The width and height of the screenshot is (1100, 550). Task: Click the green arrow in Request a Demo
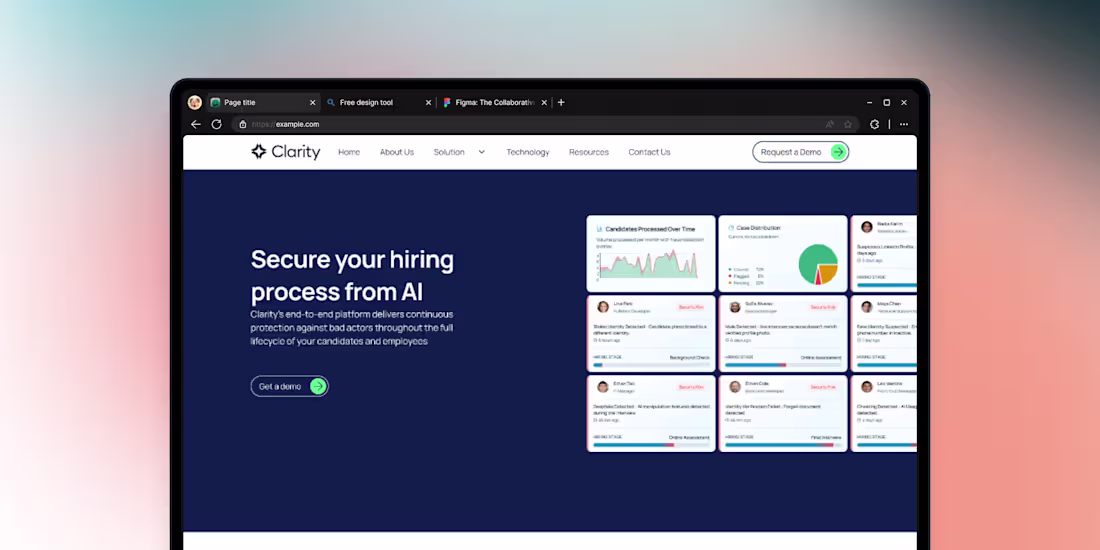click(x=838, y=152)
